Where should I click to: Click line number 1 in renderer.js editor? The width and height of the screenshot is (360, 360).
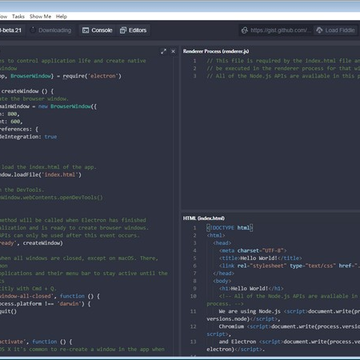pyautogui.click(x=194, y=61)
